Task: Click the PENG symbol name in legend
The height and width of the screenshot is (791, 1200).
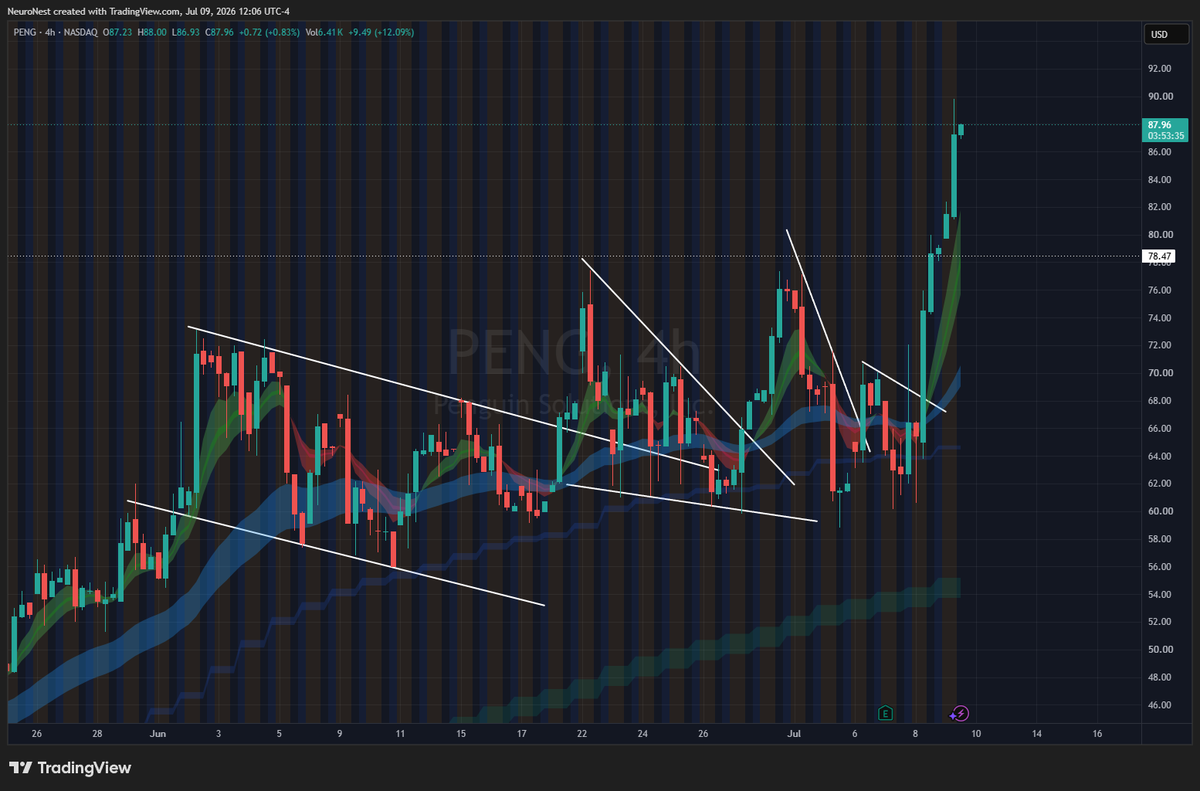Action: pyautogui.click(x=25, y=32)
